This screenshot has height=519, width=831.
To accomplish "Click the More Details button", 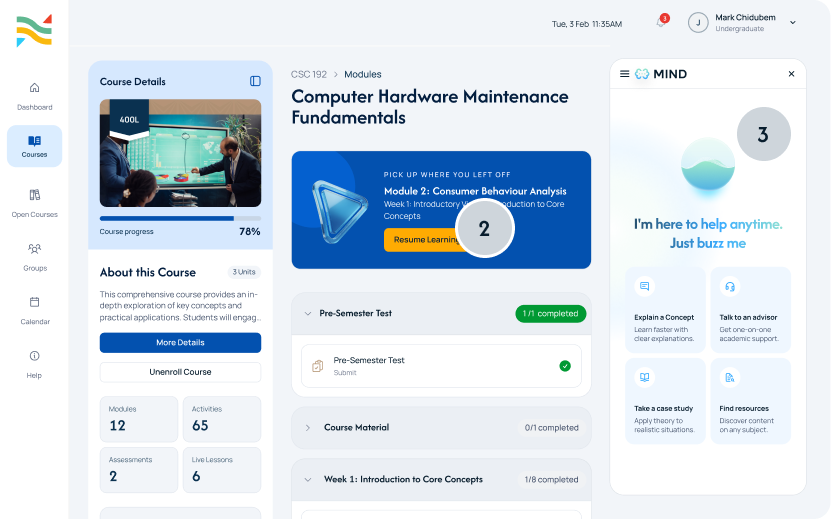I will pos(180,342).
